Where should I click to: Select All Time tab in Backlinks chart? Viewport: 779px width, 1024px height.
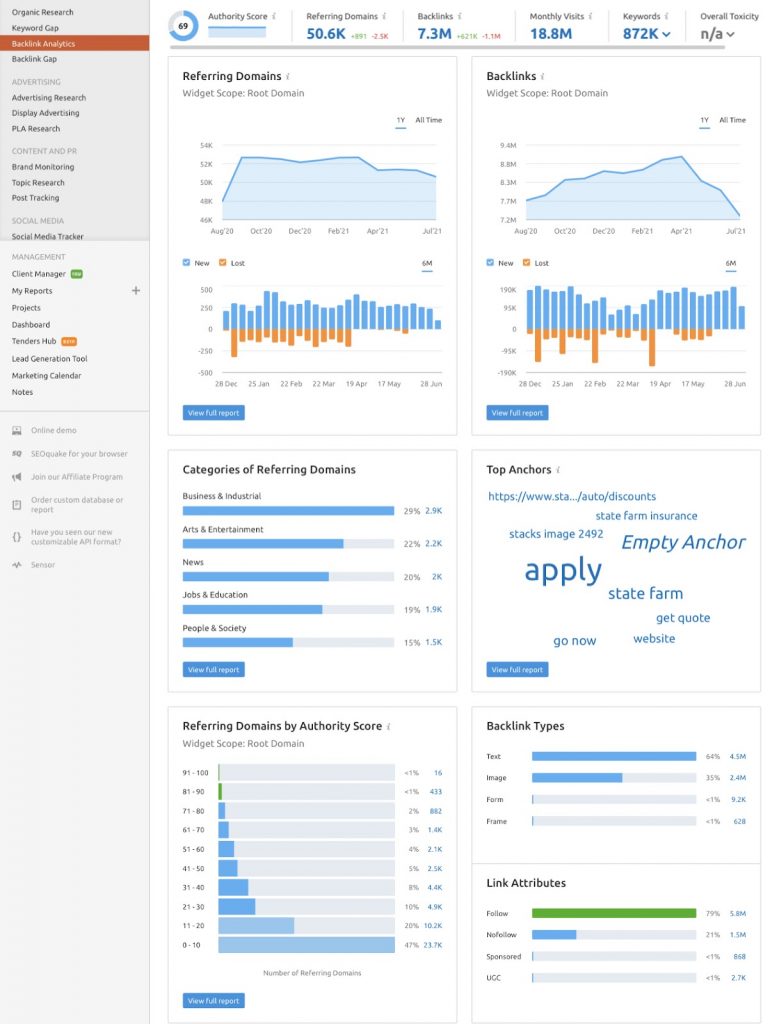point(732,120)
